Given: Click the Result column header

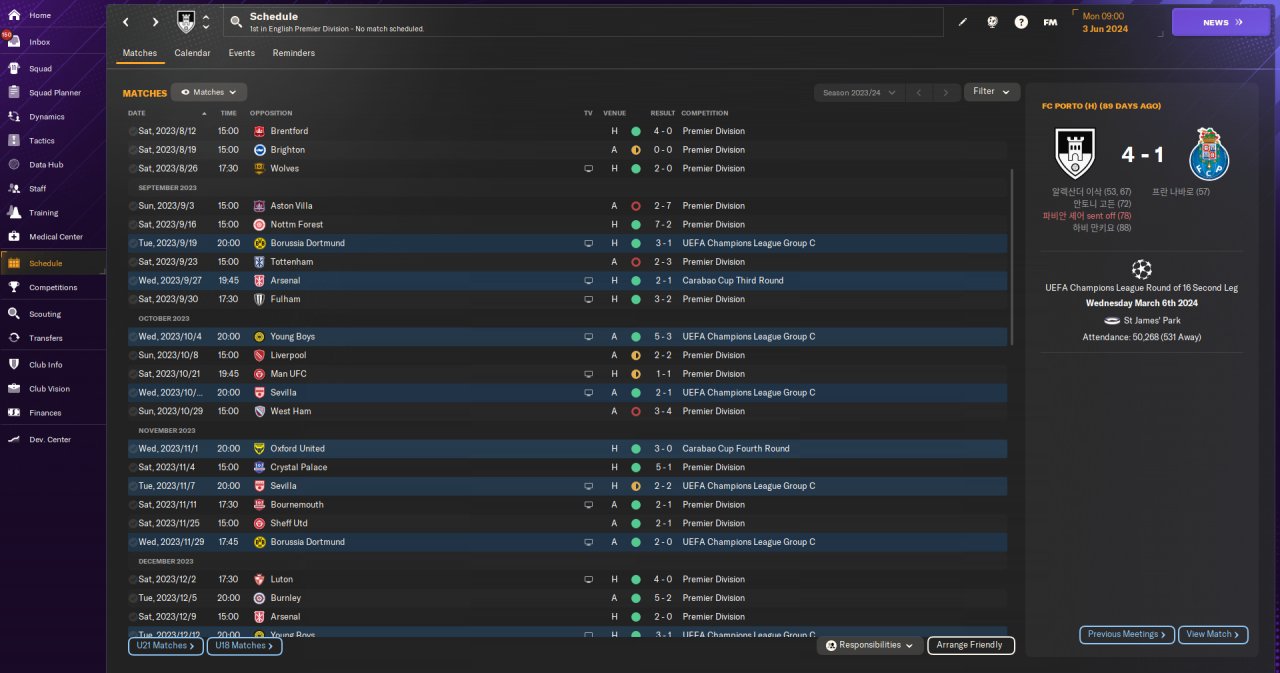Looking at the screenshot, I should click(x=663, y=113).
